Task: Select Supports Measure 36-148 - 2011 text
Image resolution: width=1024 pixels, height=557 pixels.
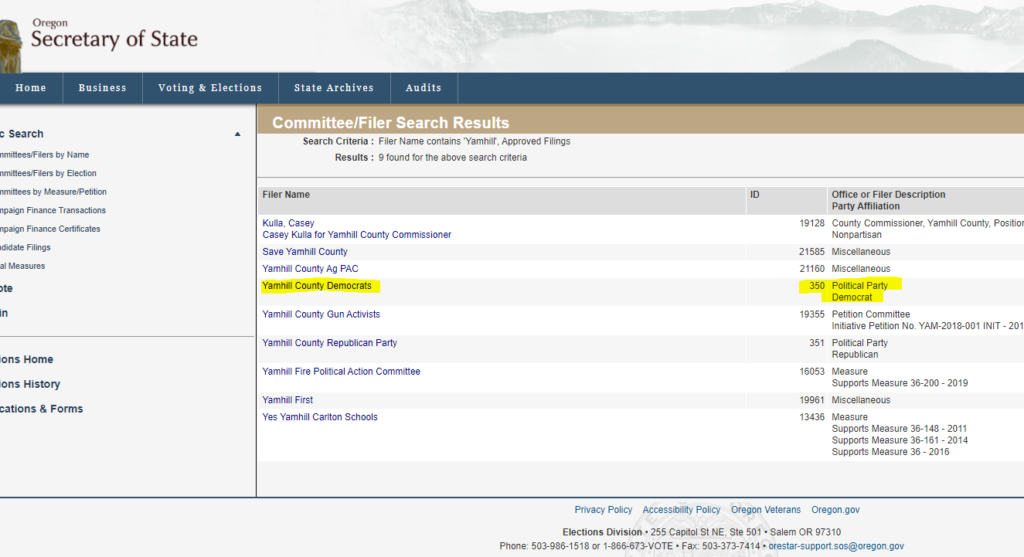Action: click(x=899, y=430)
